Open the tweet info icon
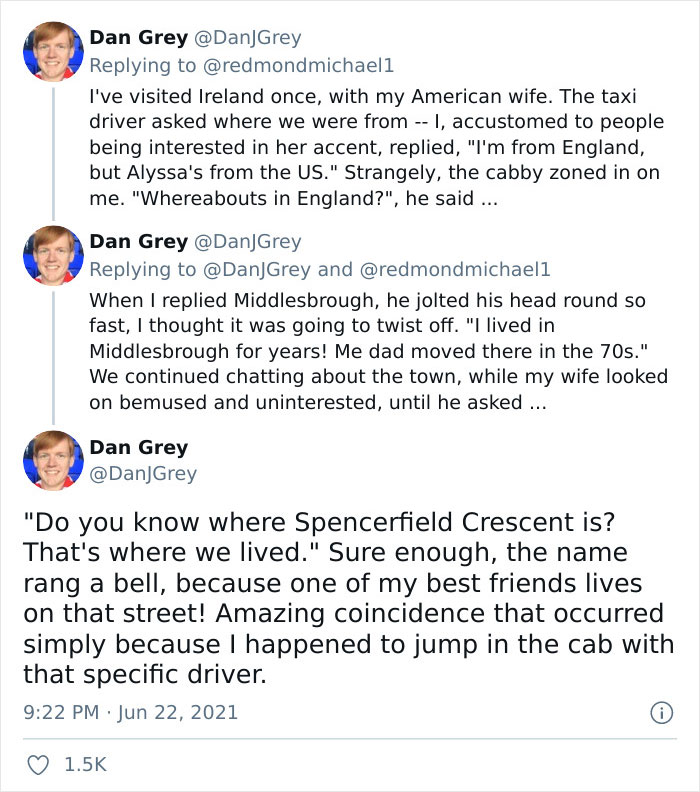Screen dimensions: 700x792 660,712
